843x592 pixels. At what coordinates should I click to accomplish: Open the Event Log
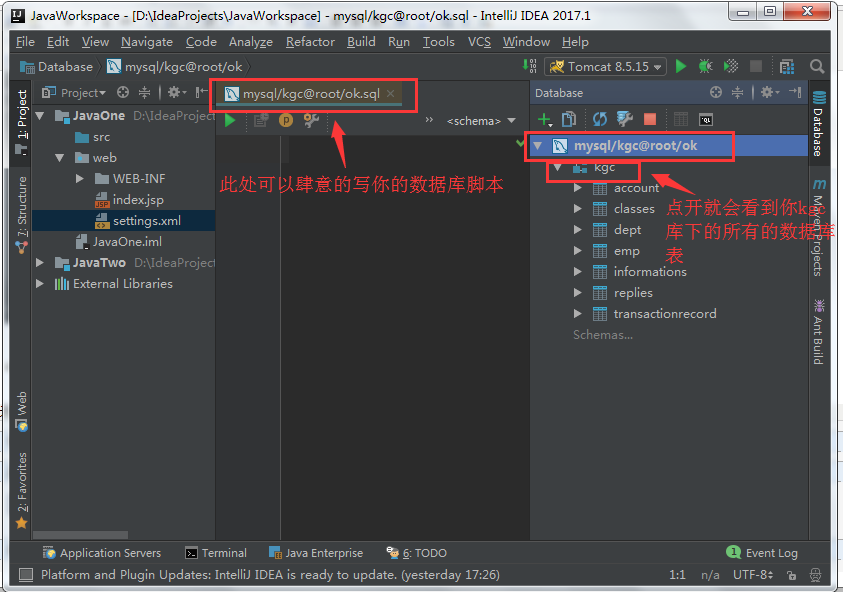[762, 553]
